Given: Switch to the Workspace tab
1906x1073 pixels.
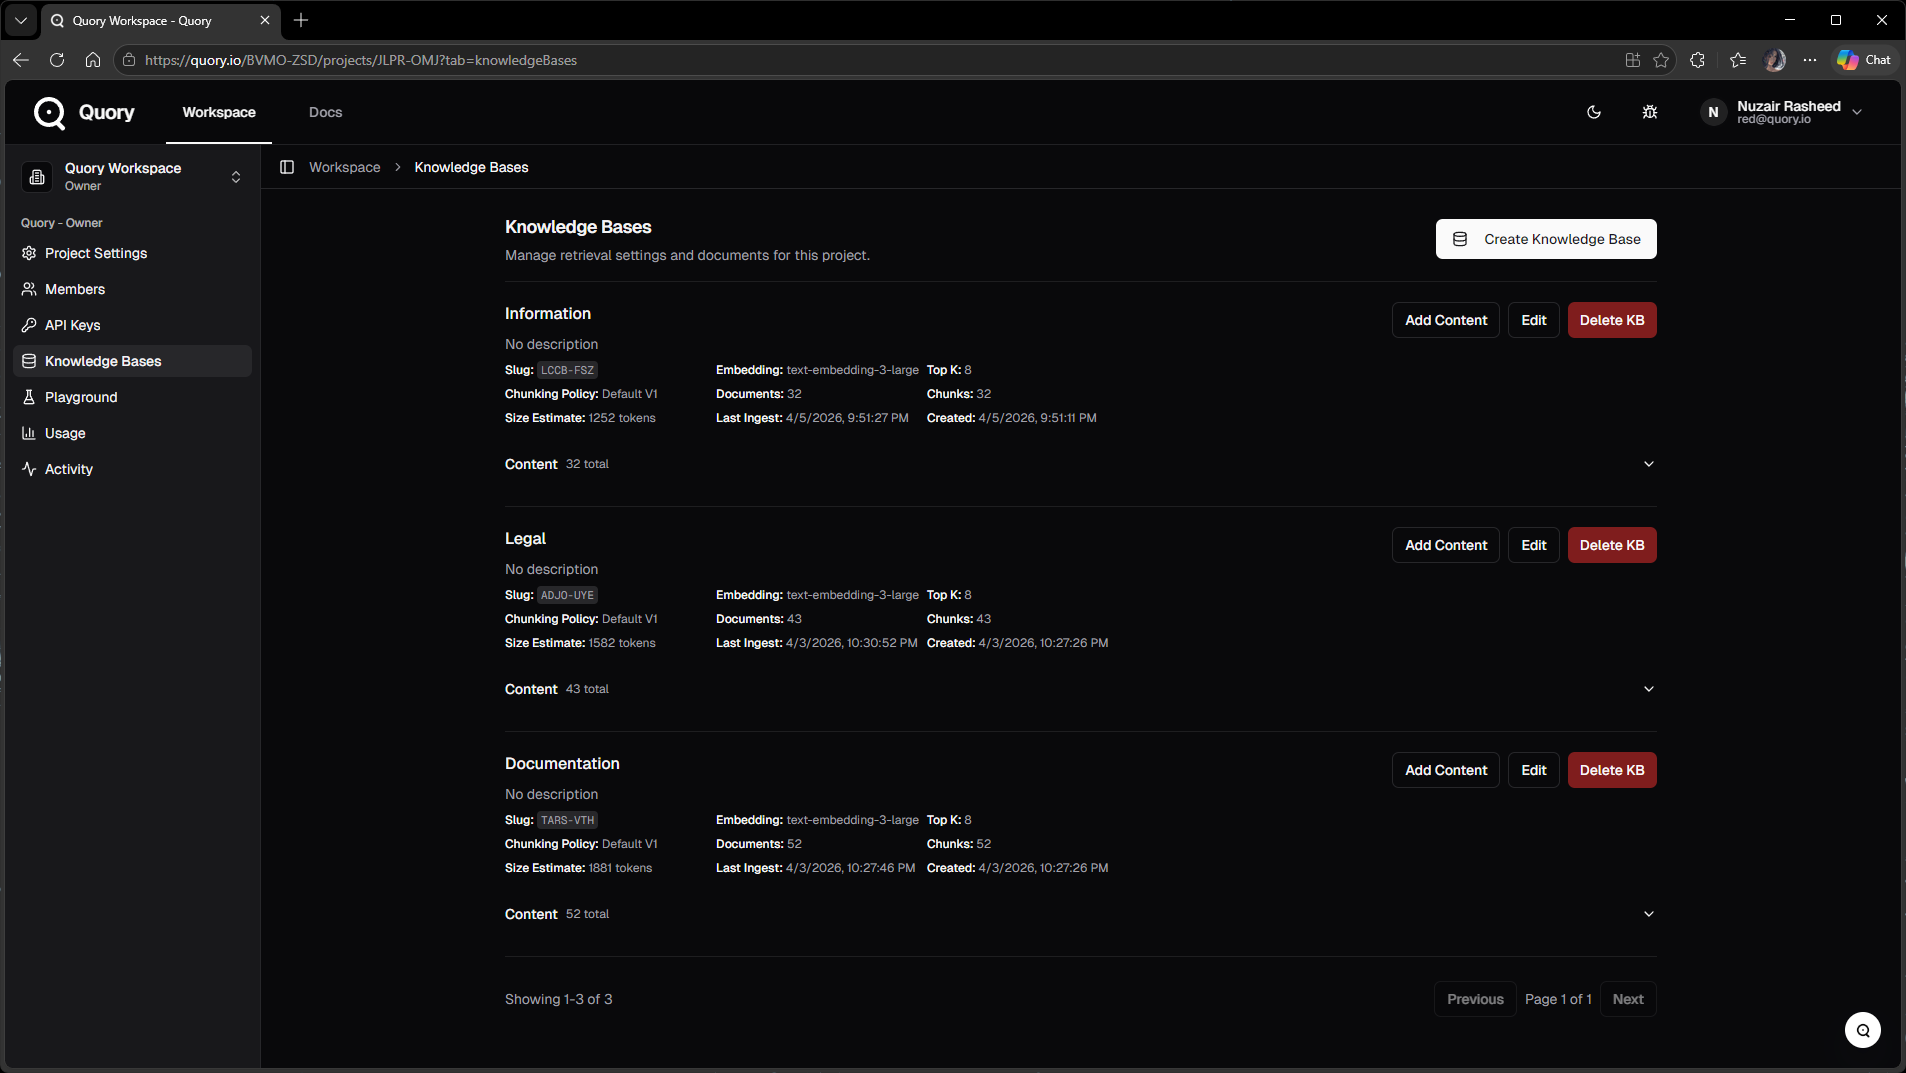Looking at the screenshot, I should click(219, 112).
